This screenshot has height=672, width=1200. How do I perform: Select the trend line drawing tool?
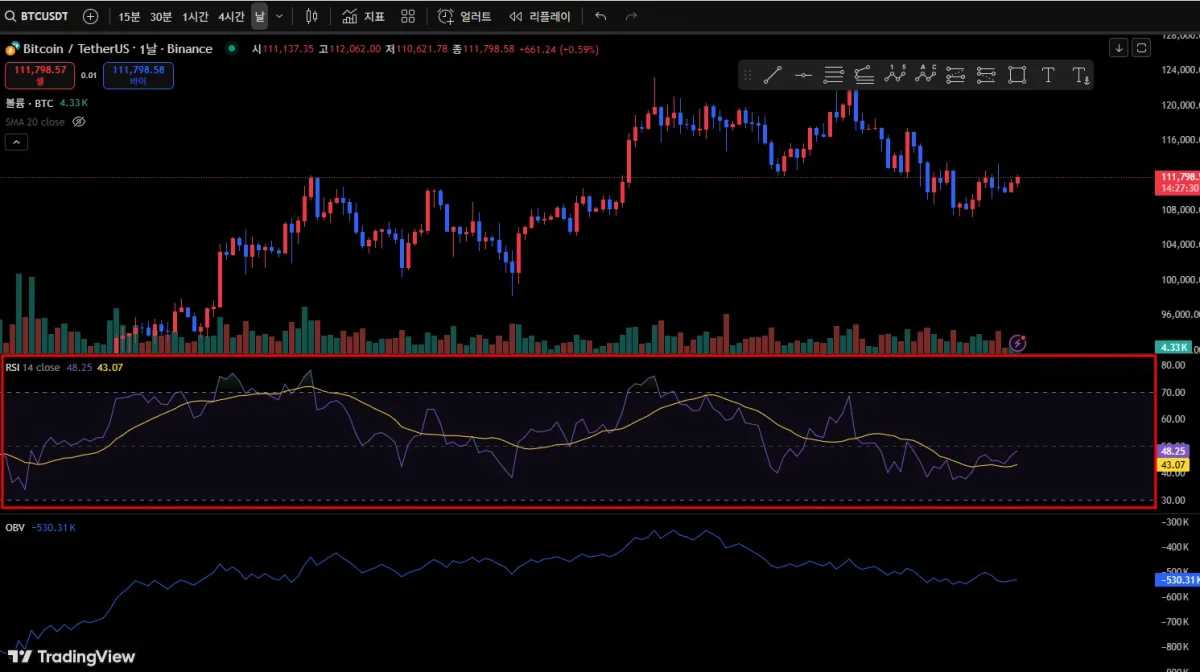click(x=772, y=75)
